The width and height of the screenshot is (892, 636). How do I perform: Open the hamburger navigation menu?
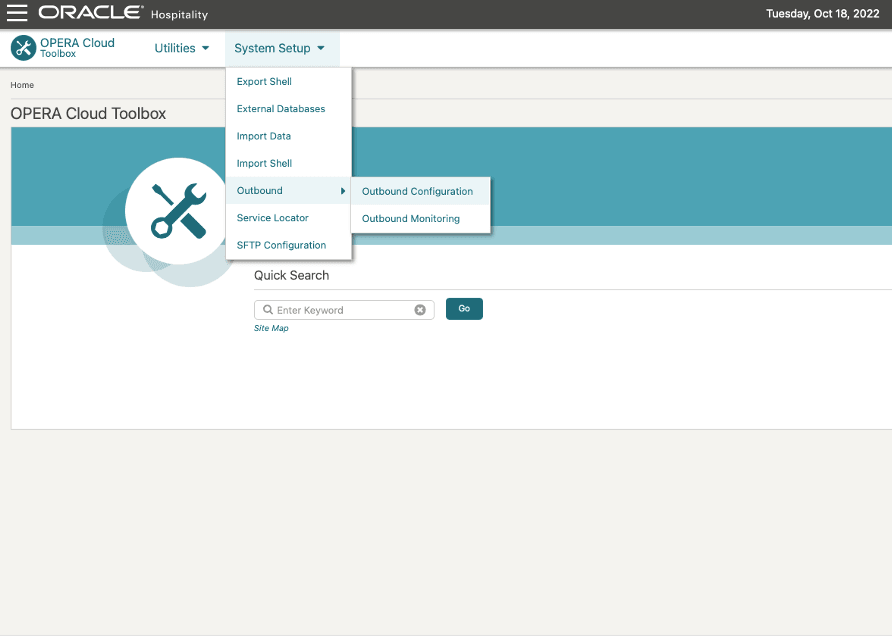click(15, 14)
